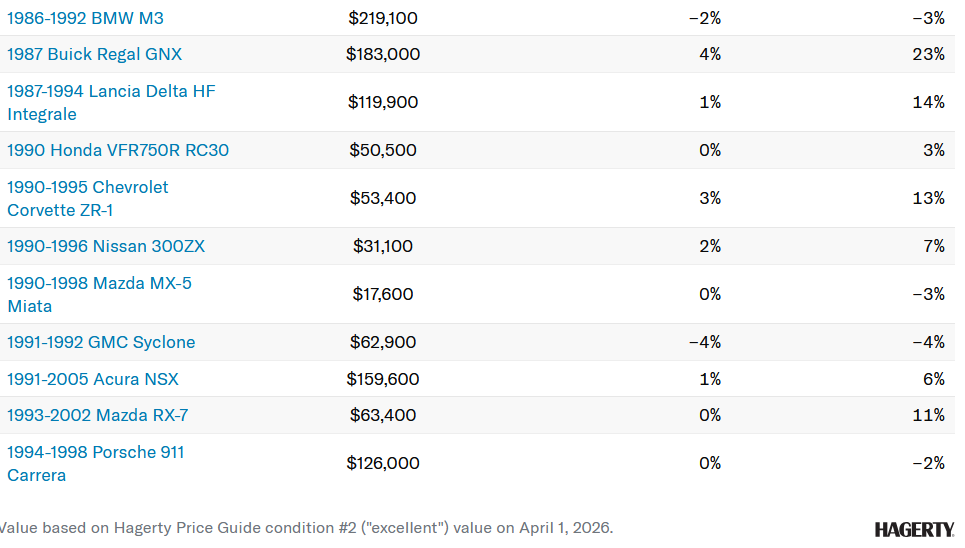The width and height of the screenshot is (965, 548).
Task: Click the $62,900 GMC Syclone value
Action: pyautogui.click(x=383, y=342)
